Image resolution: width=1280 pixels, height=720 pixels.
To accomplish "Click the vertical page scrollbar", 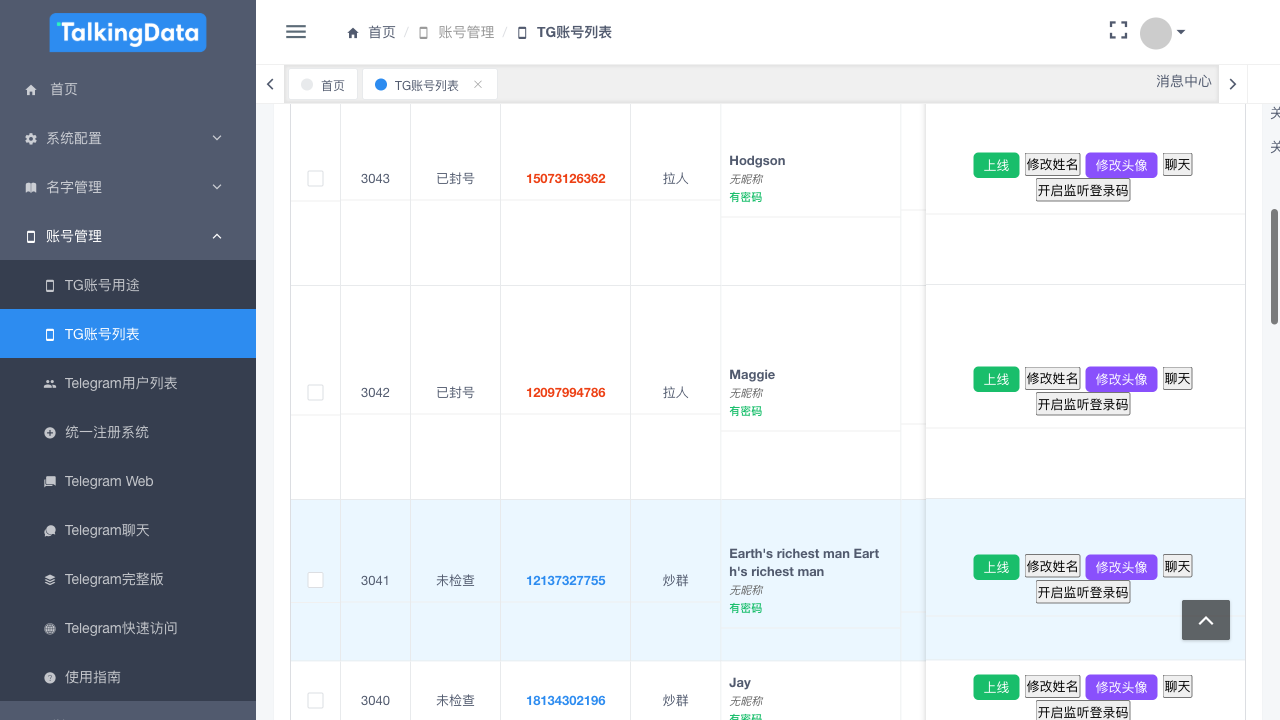I will tap(1274, 266).
